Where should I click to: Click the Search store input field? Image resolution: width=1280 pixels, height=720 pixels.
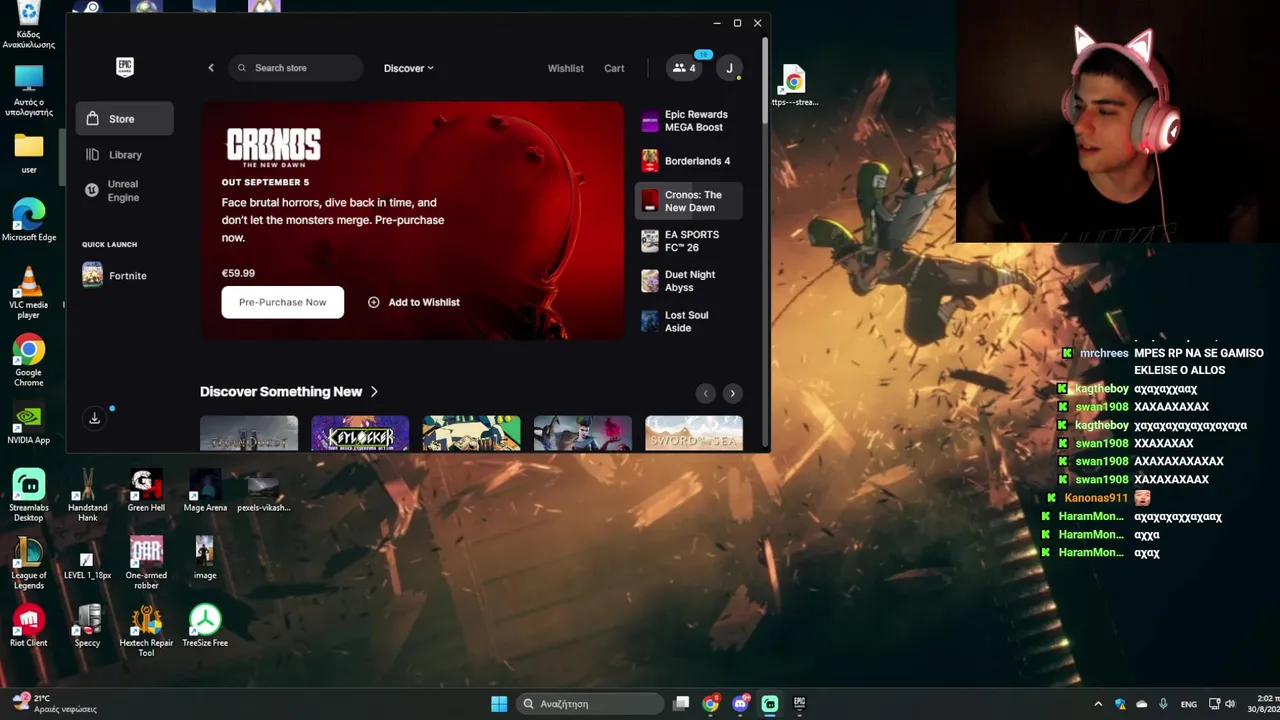point(296,68)
